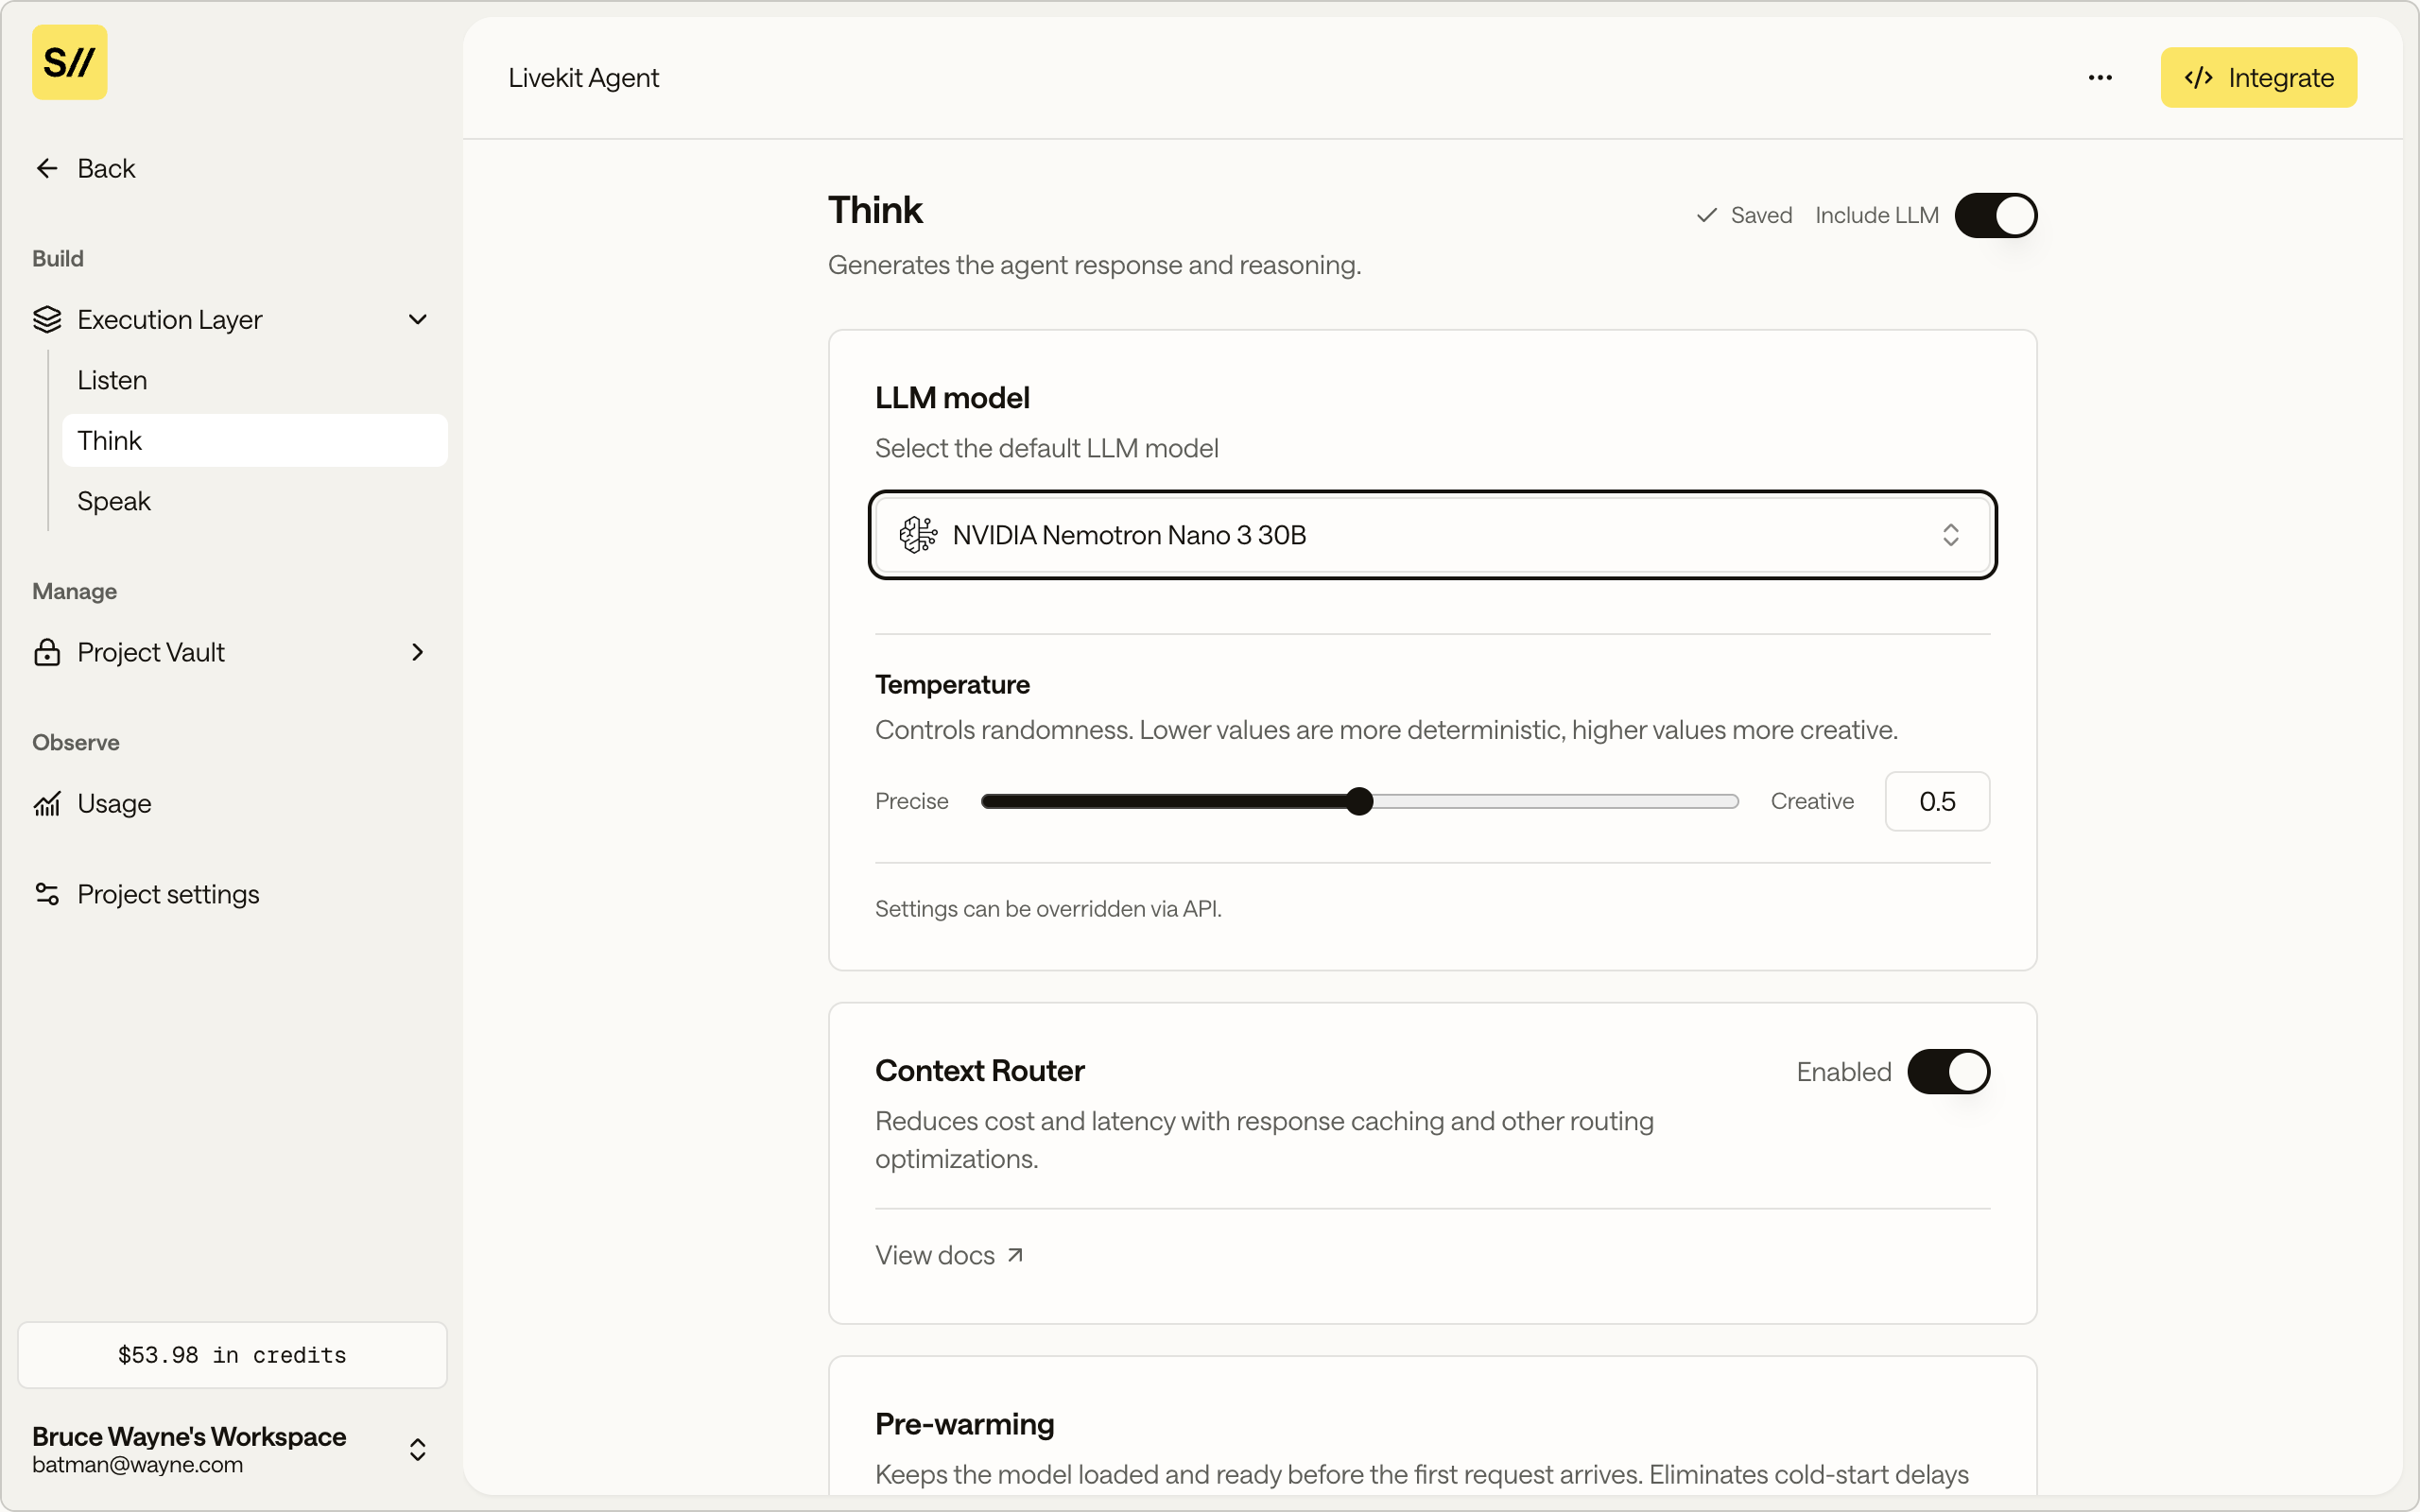Select the Listen menu item
The height and width of the screenshot is (1512, 2420).
click(x=254, y=380)
